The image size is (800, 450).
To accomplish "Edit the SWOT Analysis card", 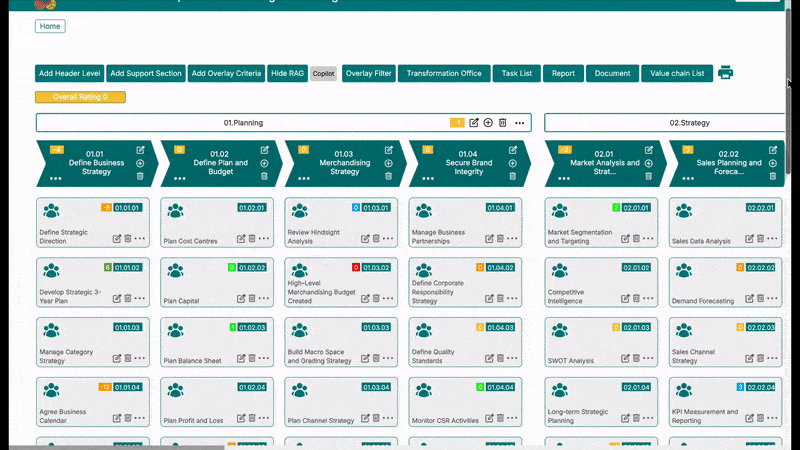I will coord(625,358).
